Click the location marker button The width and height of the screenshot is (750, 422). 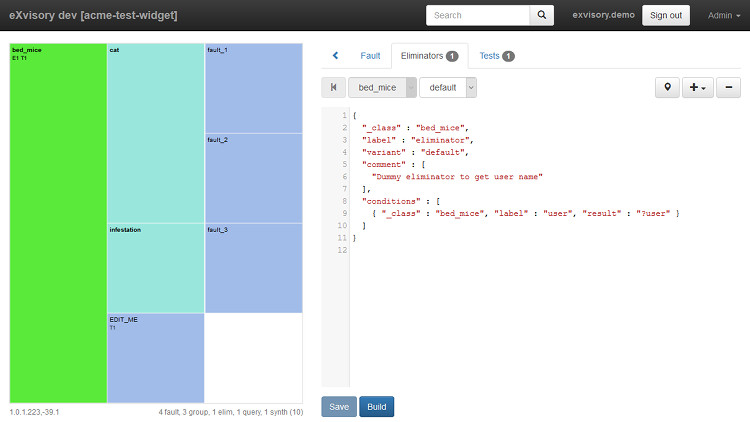(x=667, y=88)
